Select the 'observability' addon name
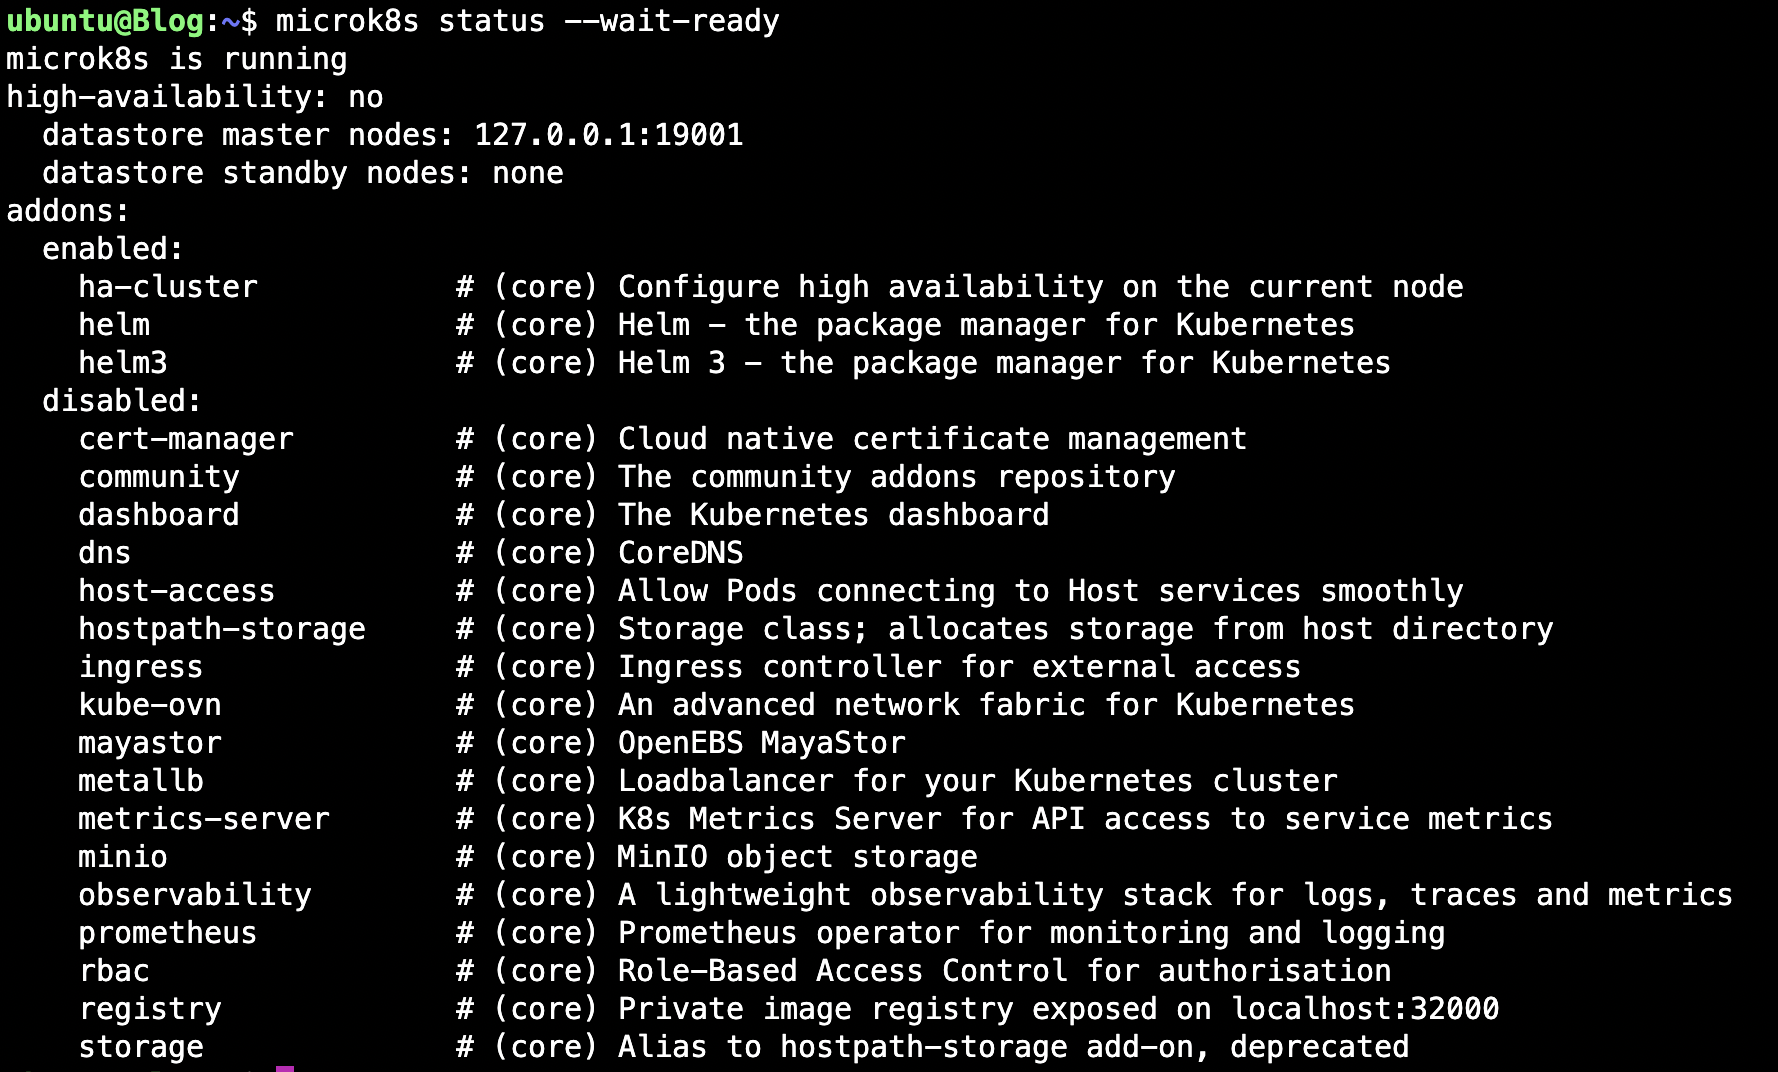 pyautogui.click(x=195, y=895)
